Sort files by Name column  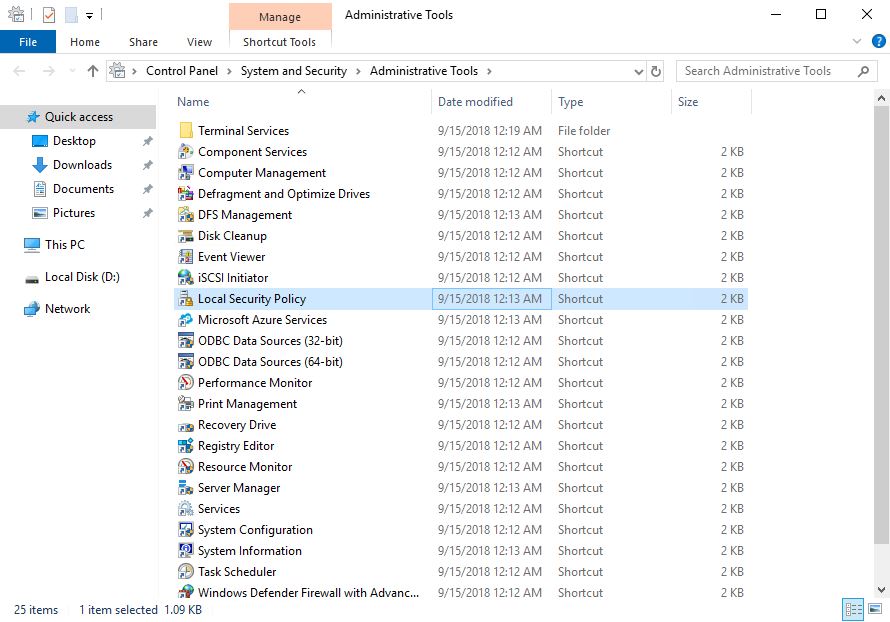click(301, 102)
